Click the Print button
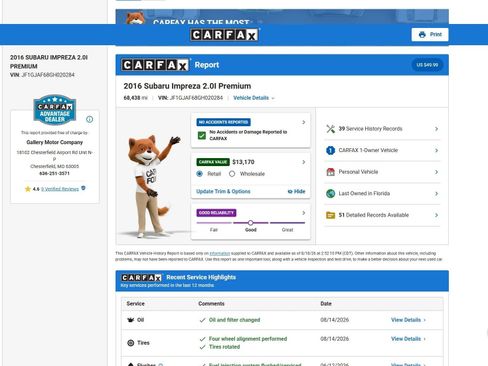488x366 pixels. tap(430, 35)
